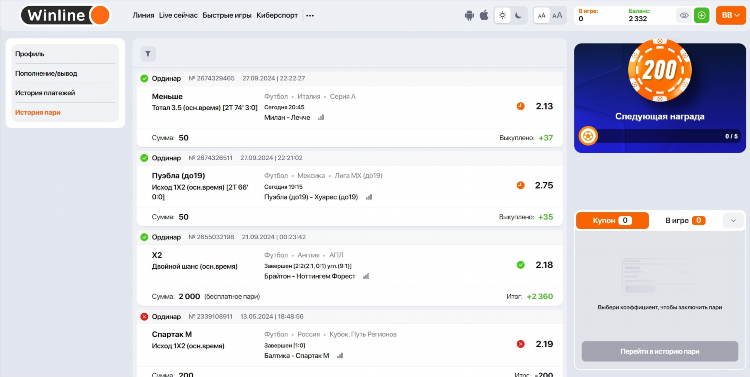Click orange cashout icon beside odds 2.13

click(x=520, y=106)
